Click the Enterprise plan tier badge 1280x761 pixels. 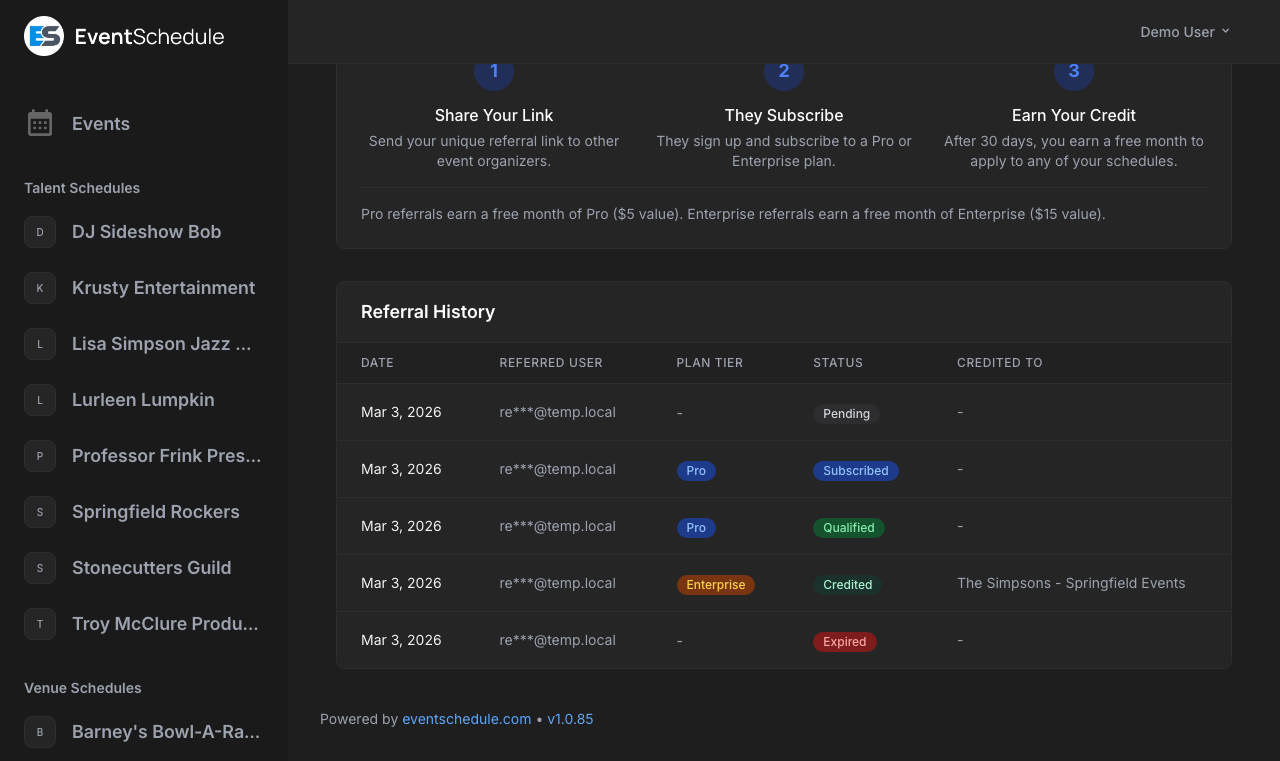pyautogui.click(x=716, y=584)
